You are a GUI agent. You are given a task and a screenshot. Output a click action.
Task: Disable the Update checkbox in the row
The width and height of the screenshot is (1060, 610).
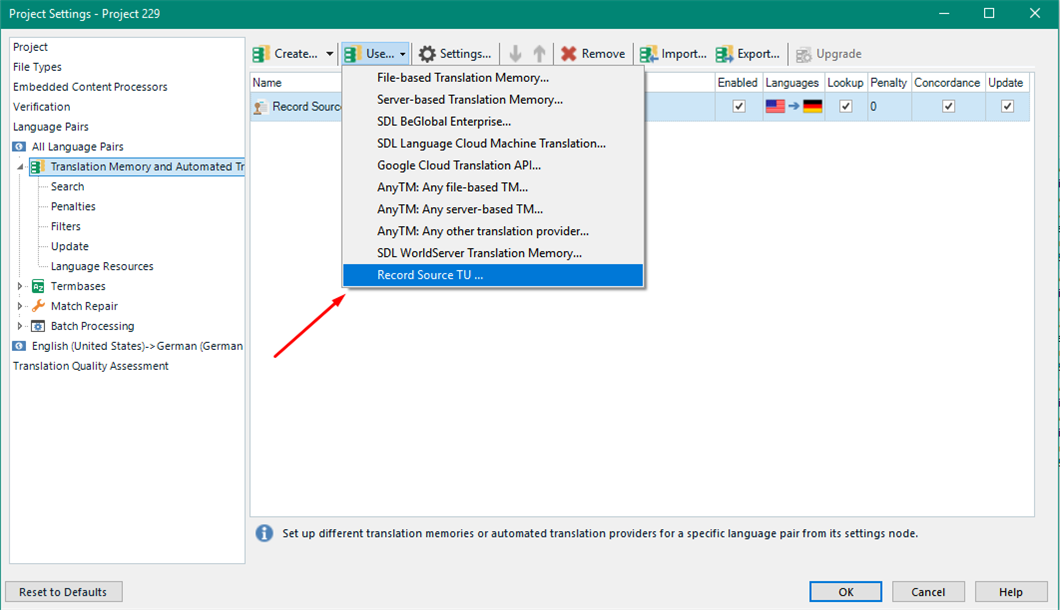pyautogui.click(x=1007, y=107)
